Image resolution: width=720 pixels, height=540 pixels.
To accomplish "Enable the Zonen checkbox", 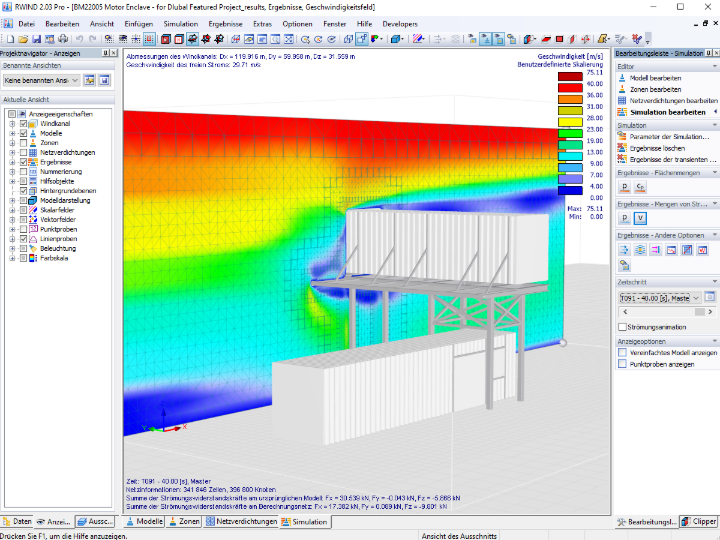I will [23, 143].
